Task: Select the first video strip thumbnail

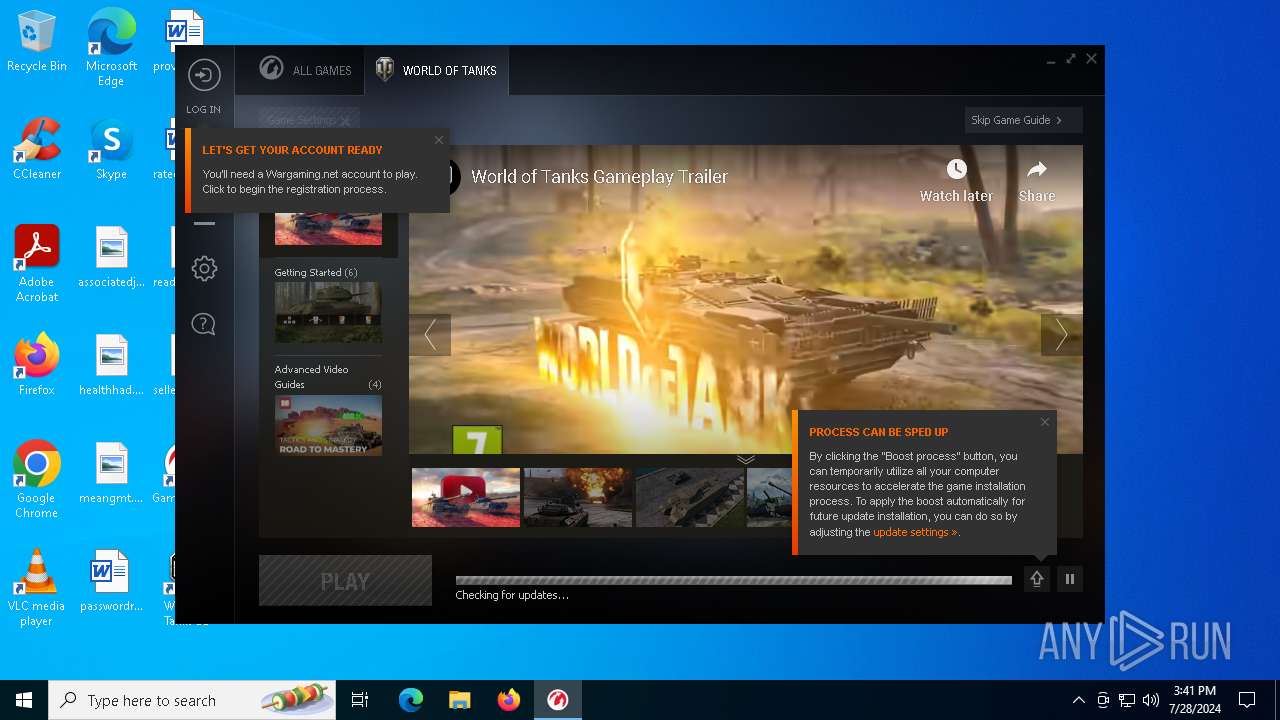Action: (466, 497)
